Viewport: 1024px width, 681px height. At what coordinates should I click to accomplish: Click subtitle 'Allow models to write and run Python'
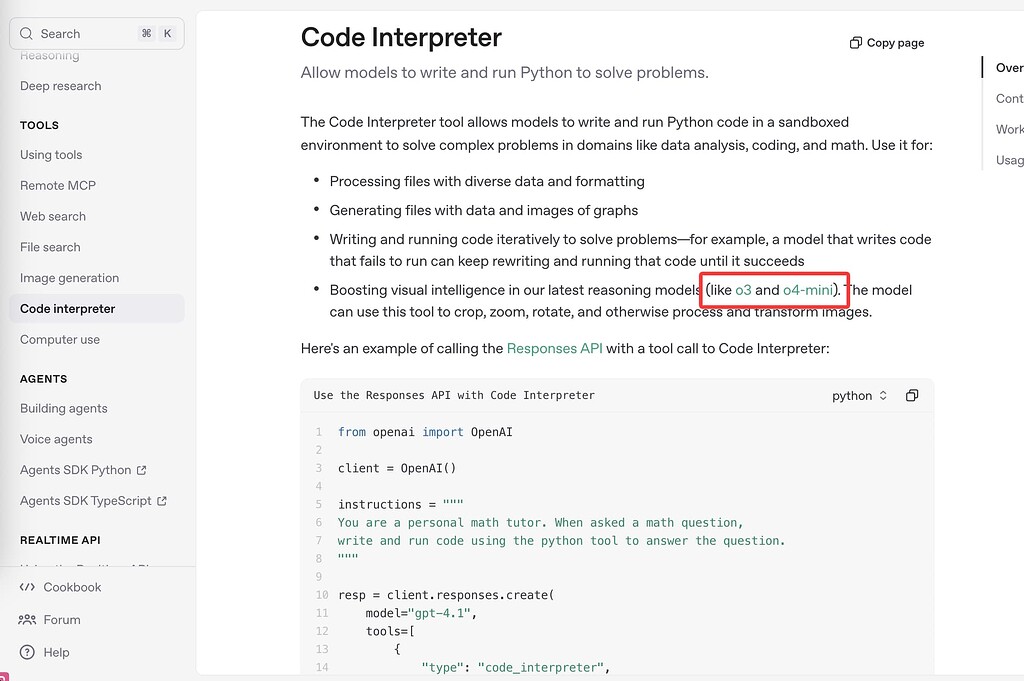504,72
